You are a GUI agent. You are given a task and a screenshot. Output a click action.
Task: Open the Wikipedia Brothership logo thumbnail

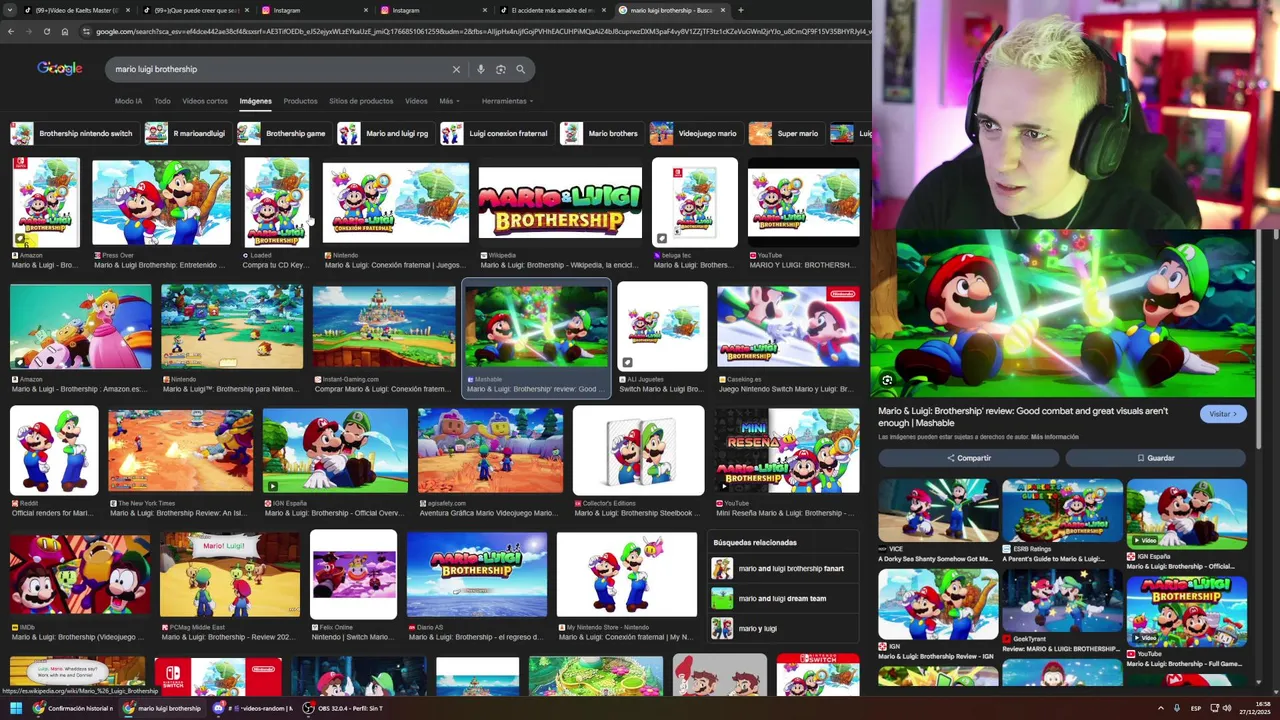[560, 203]
